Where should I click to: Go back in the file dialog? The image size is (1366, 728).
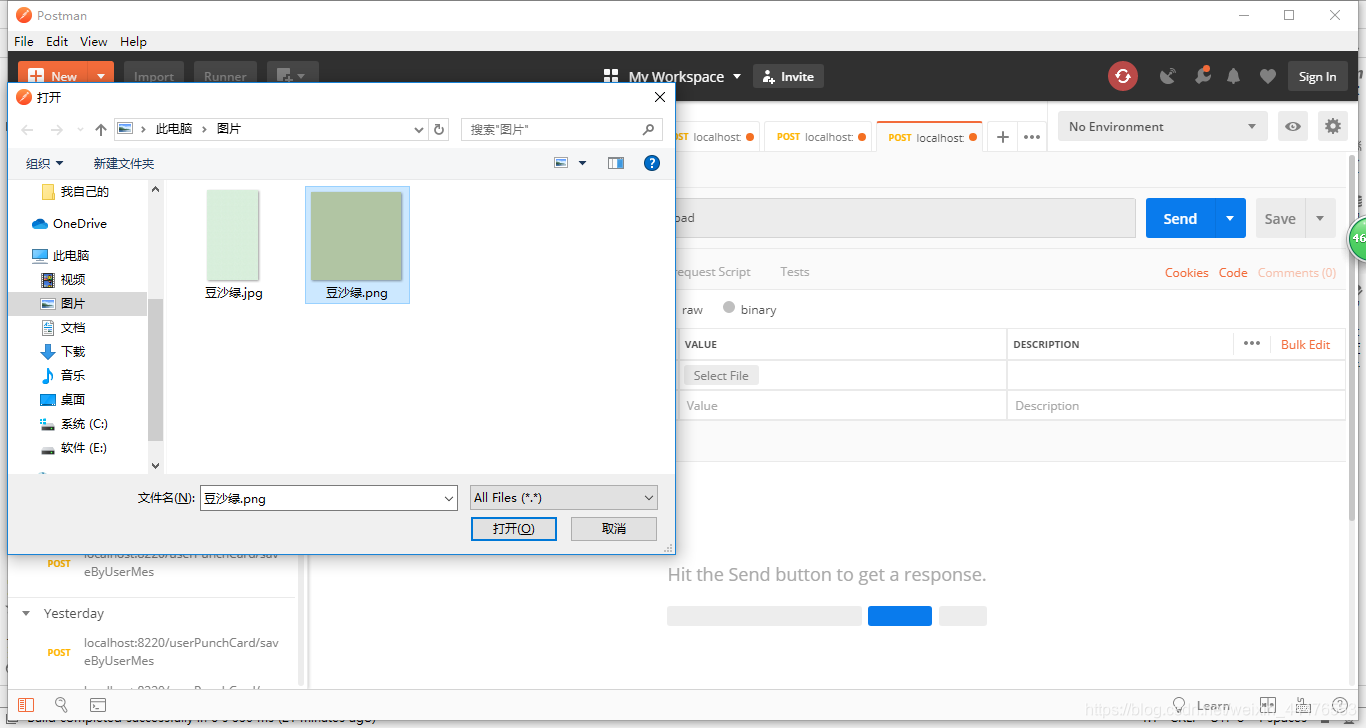(x=27, y=129)
